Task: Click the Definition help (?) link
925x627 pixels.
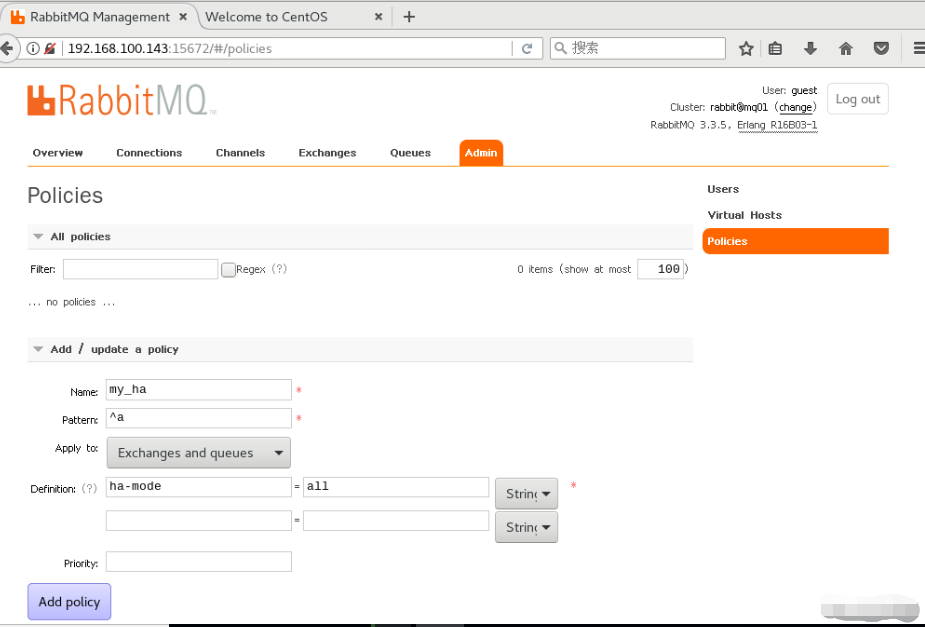Action: pyautogui.click(x=89, y=488)
